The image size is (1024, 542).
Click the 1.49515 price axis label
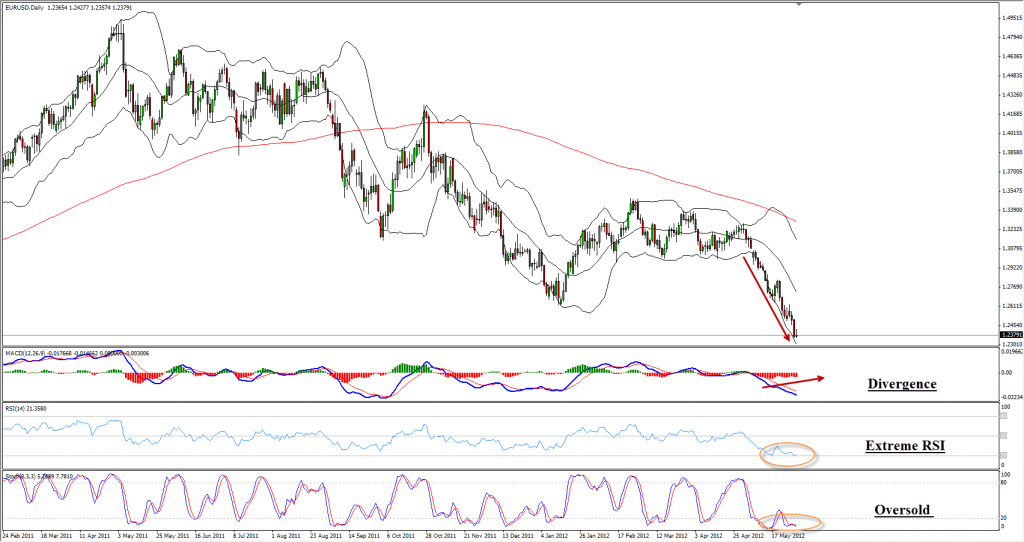point(1012,18)
